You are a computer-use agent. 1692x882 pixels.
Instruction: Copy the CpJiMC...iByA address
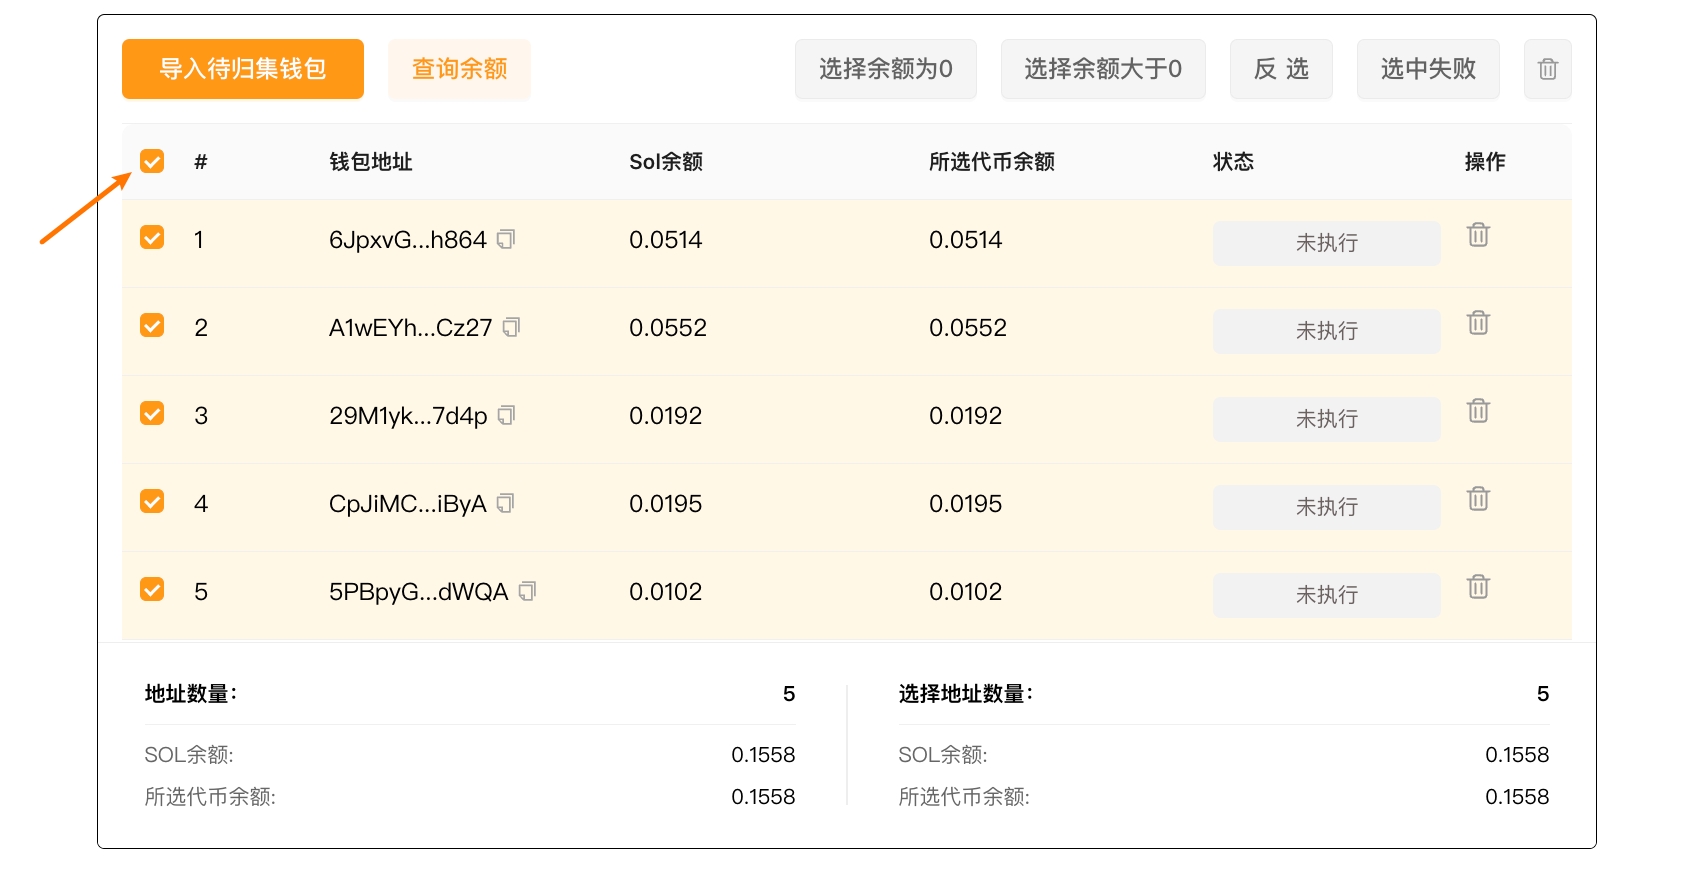505,503
